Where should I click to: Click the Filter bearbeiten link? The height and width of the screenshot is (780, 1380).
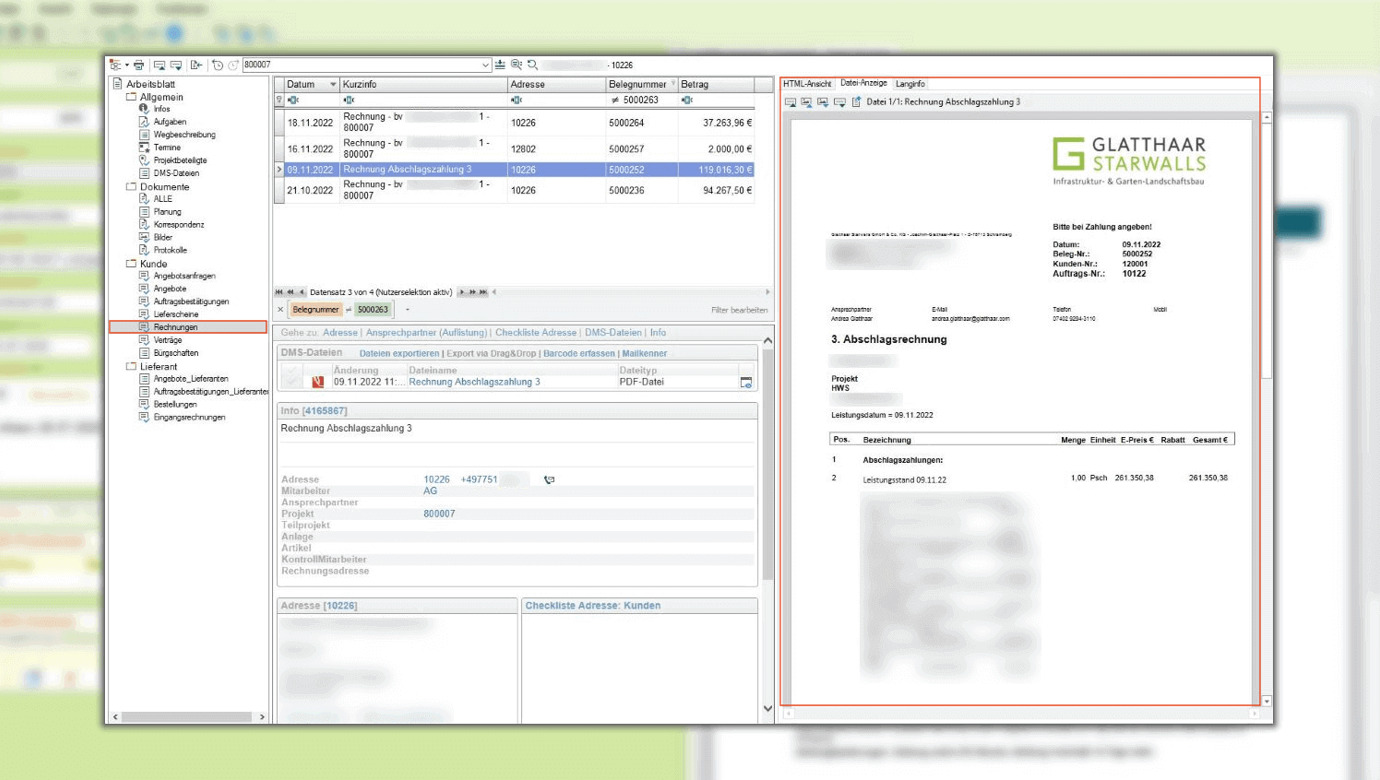pyautogui.click(x=739, y=310)
